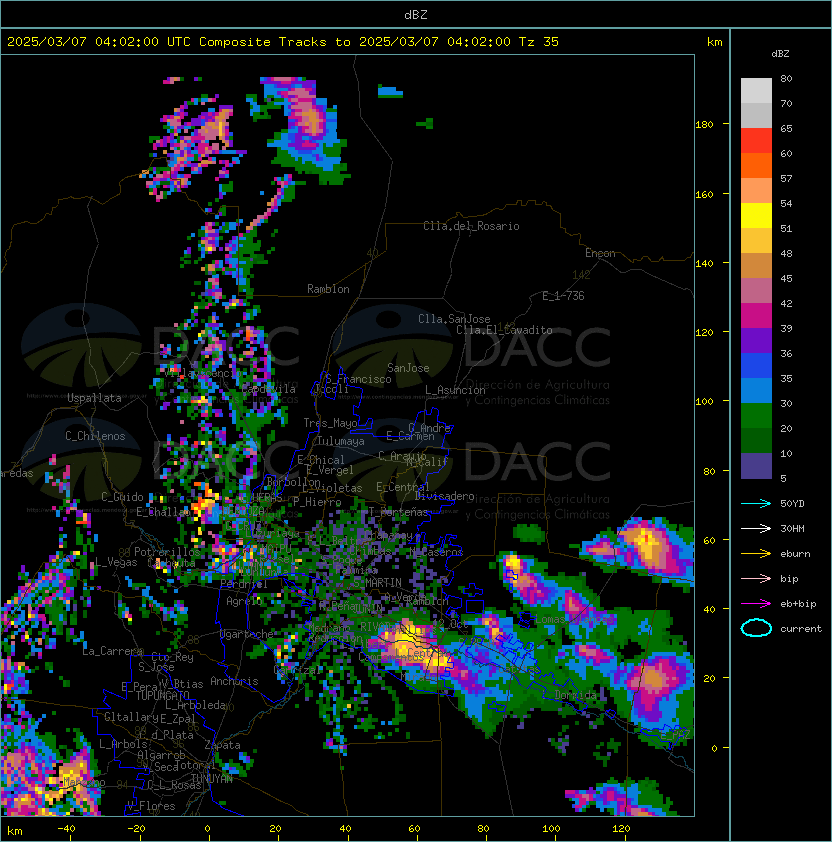Click the dBZ title at window top
The image size is (832, 842).
tap(416, 15)
